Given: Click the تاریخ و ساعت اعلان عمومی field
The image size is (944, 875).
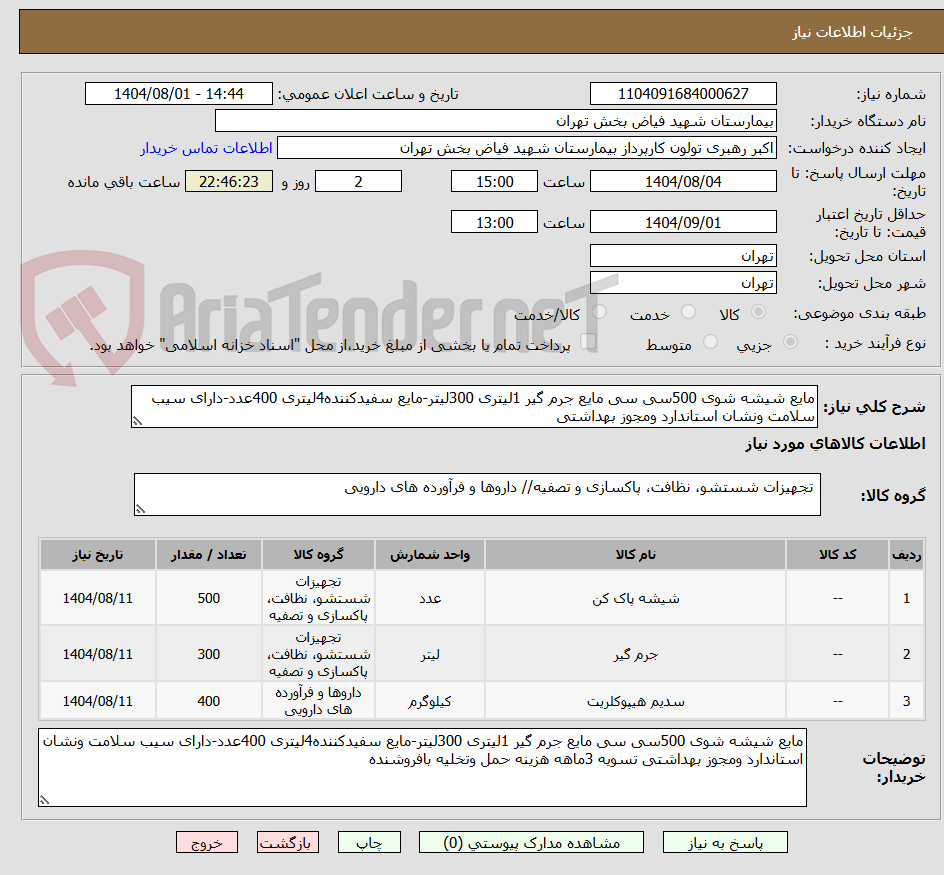Looking at the screenshot, I should tap(177, 93).
